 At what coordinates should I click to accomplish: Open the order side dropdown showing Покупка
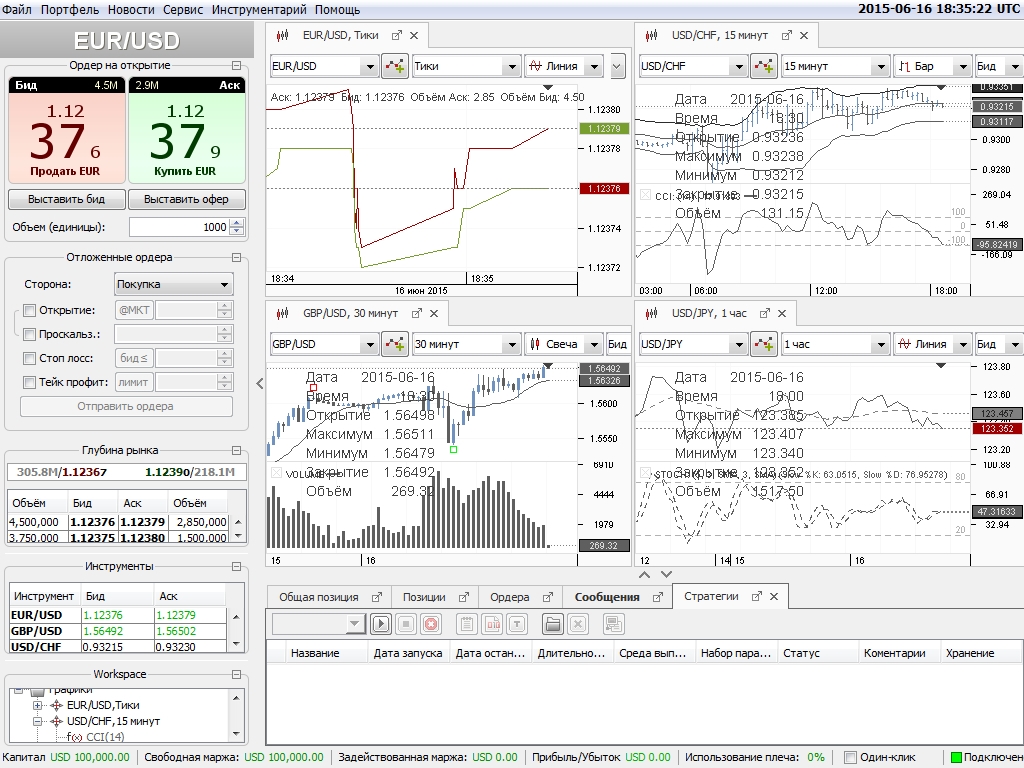click(x=173, y=284)
